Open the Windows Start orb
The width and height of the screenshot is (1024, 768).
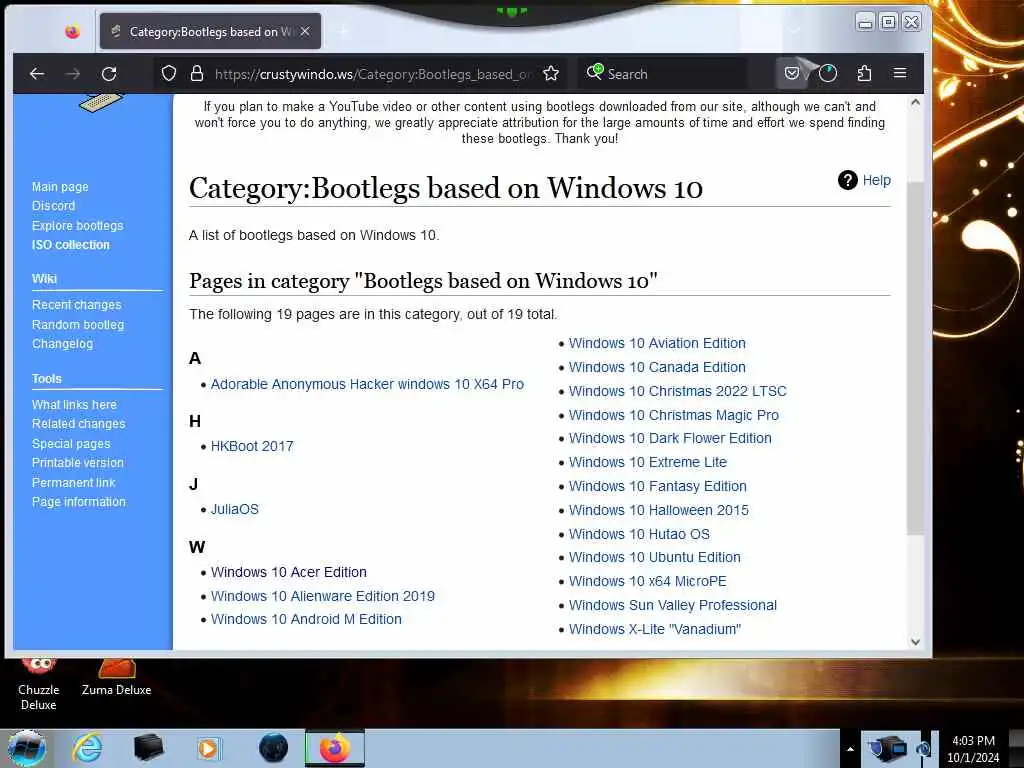27,748
